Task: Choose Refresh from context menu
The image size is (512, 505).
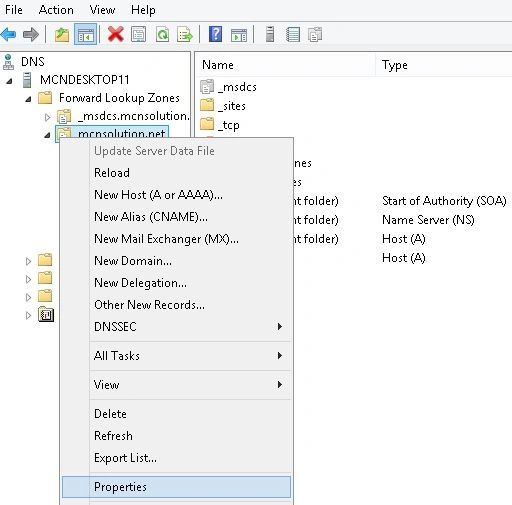Action: 176,436
